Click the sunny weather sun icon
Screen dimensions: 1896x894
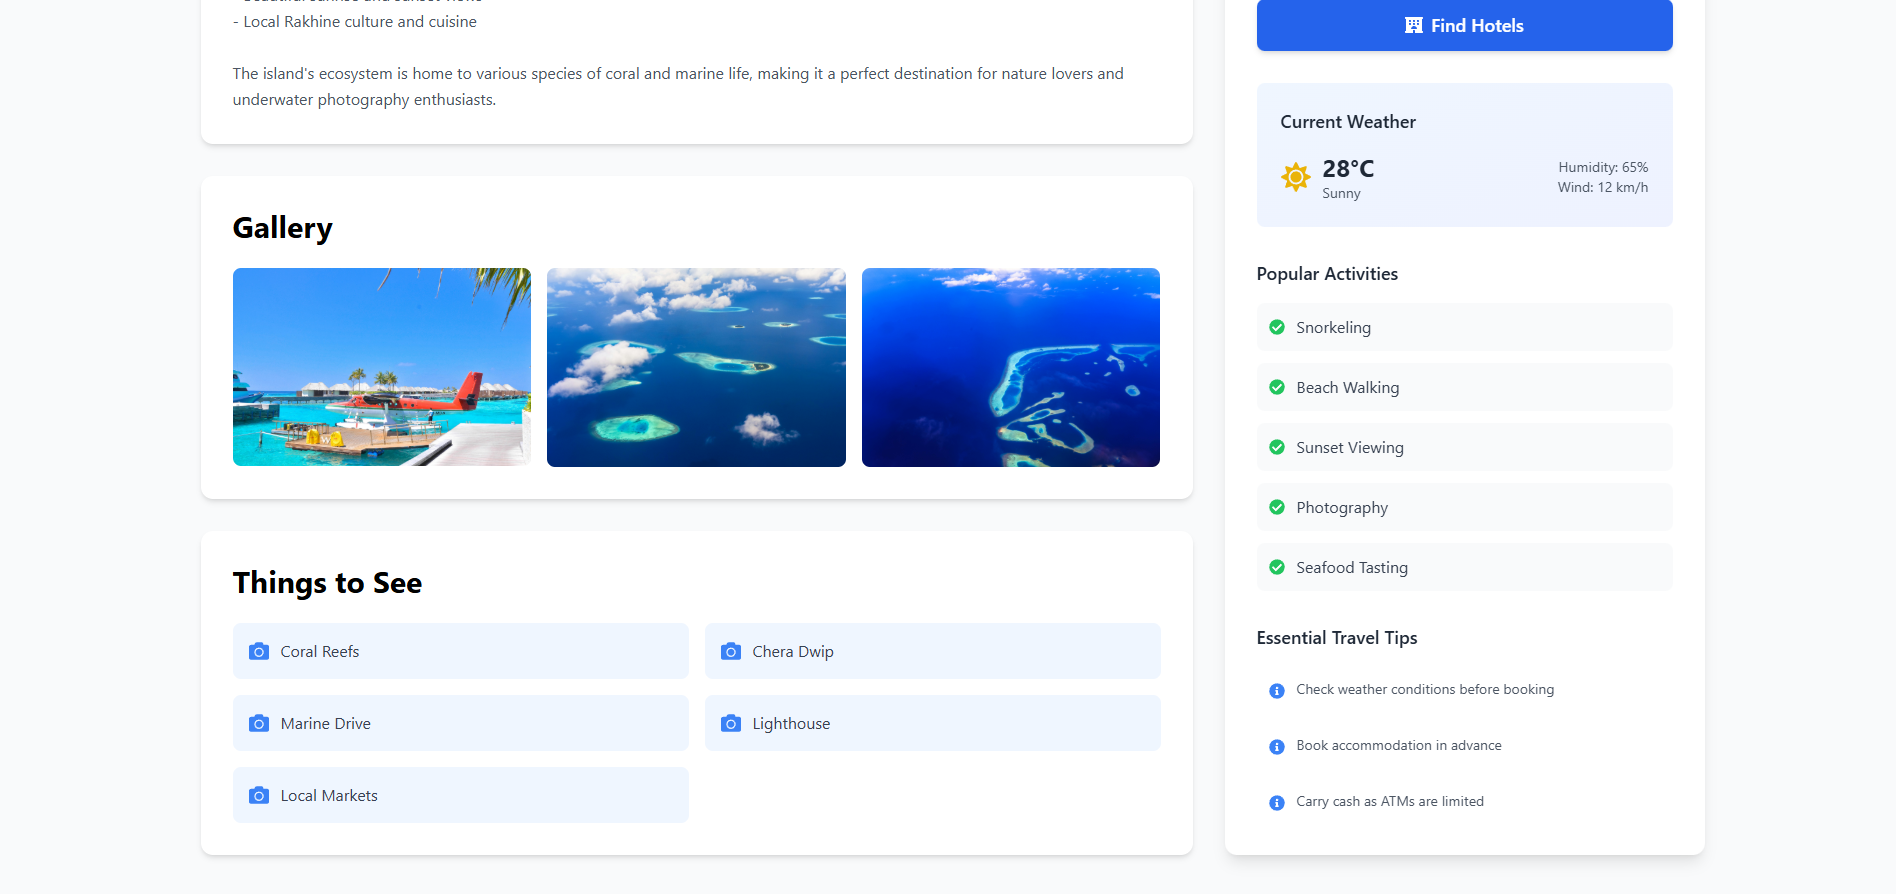click(x=1295, y=177)
